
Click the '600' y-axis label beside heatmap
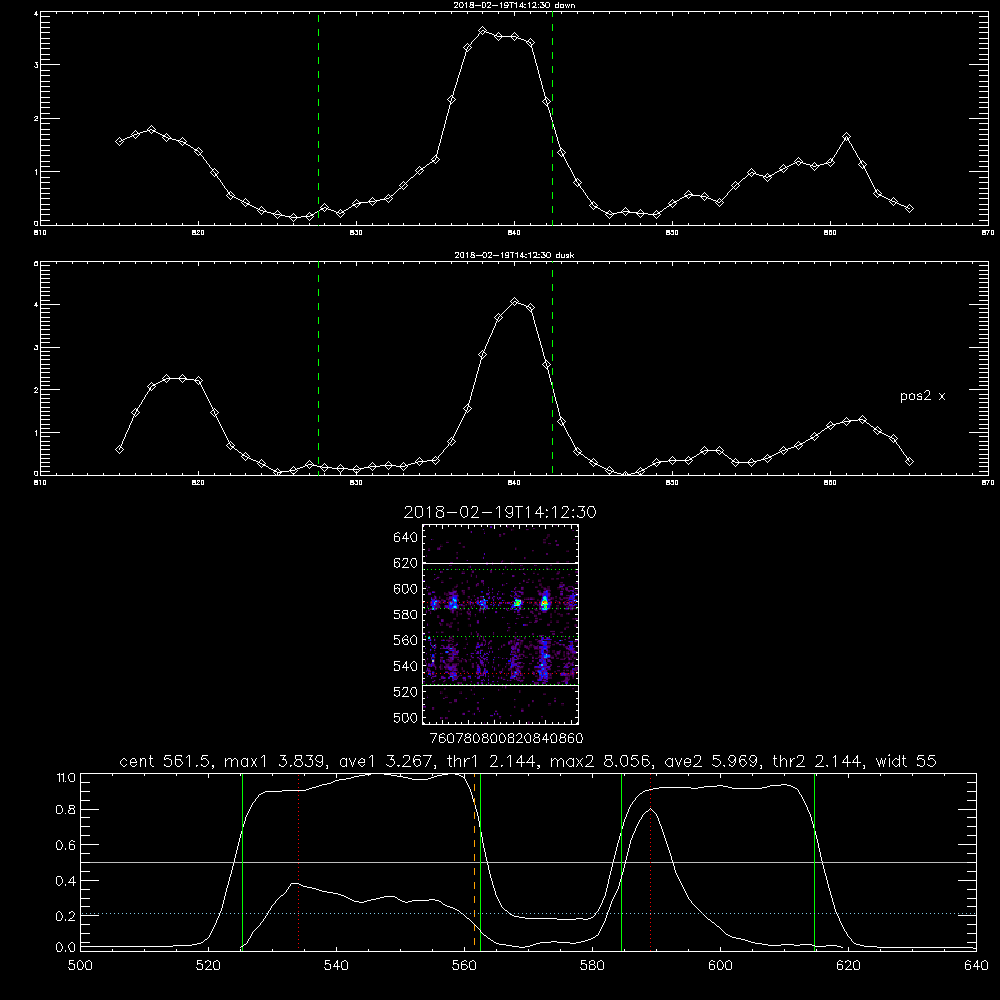(x=406, y=589)
